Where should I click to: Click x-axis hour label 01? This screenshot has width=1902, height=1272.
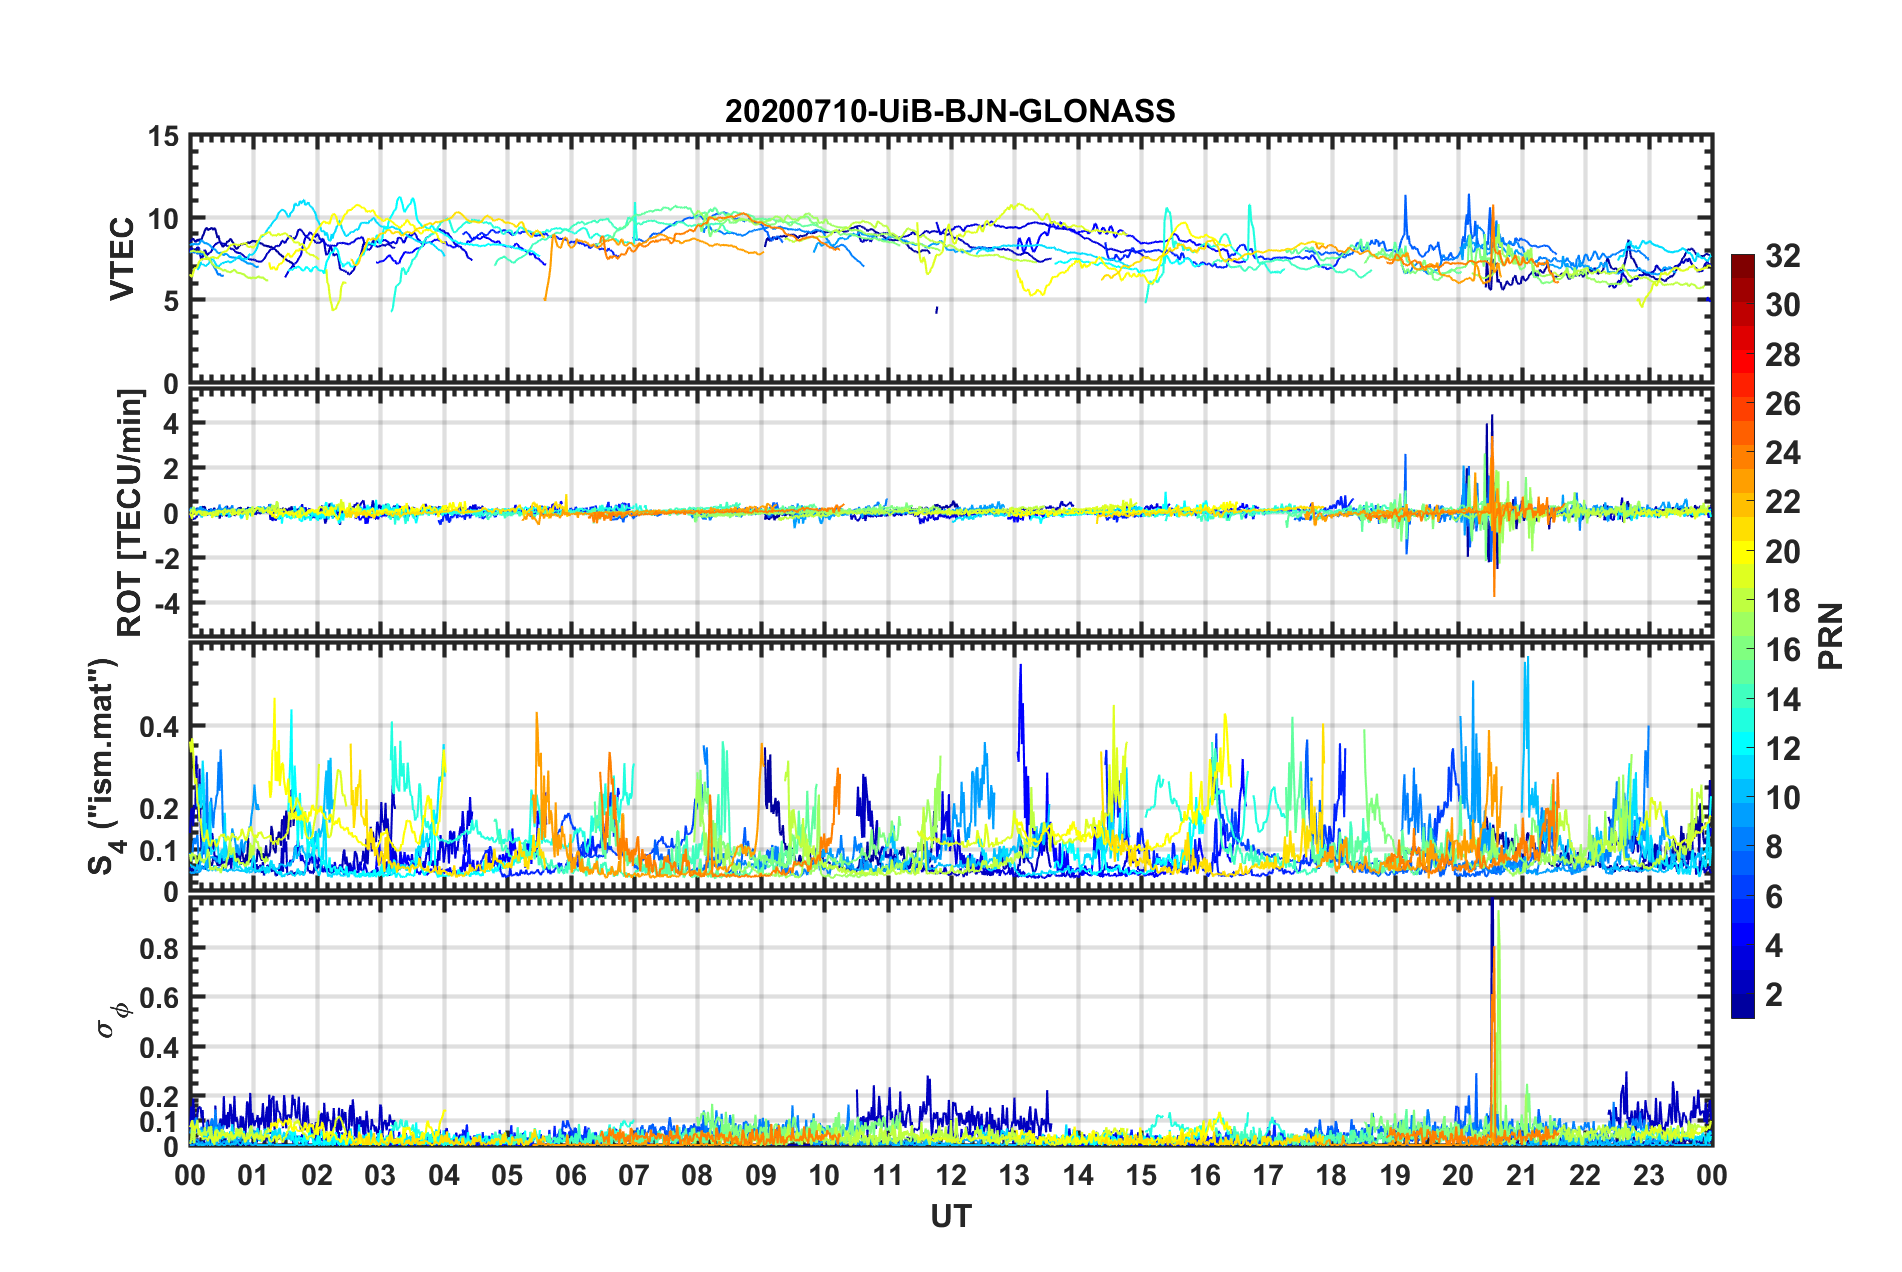tap(253, 1175)
